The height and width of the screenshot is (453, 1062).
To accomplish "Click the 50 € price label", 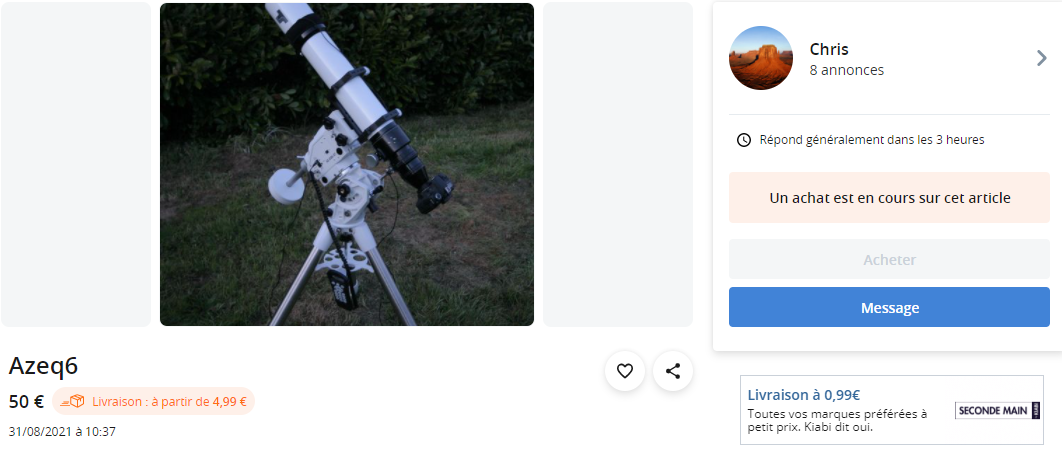I will pos(26,402).
